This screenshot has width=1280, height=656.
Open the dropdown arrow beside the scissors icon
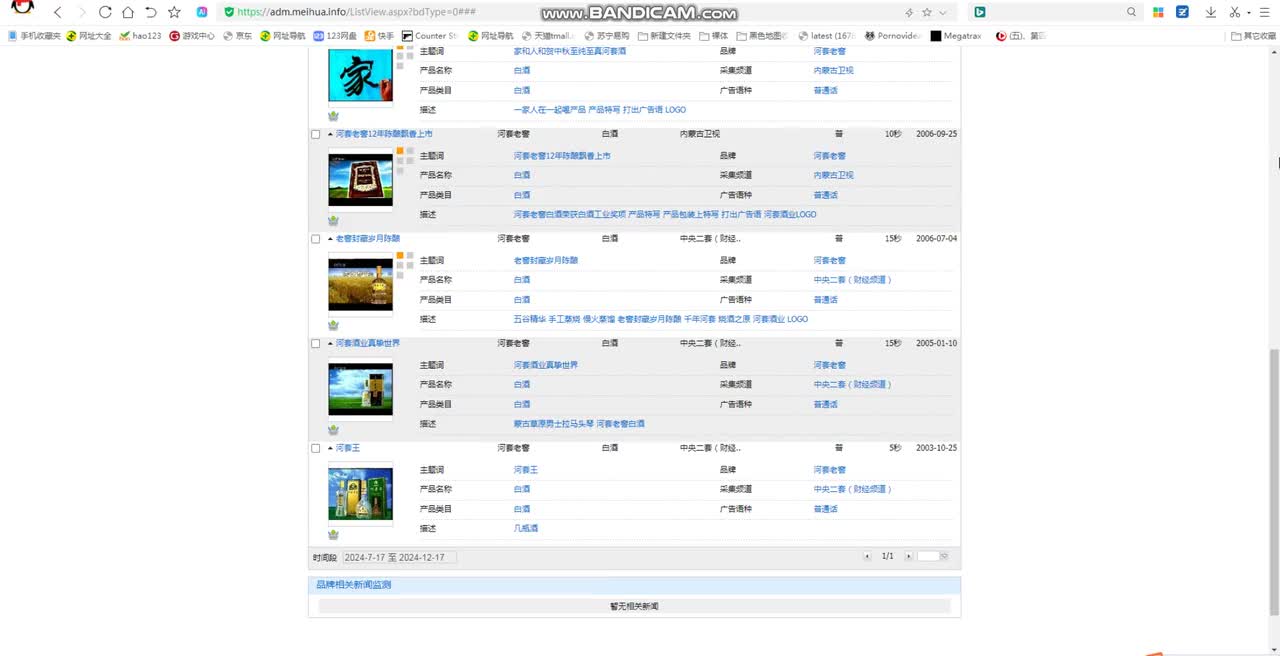click(1249, 13)
